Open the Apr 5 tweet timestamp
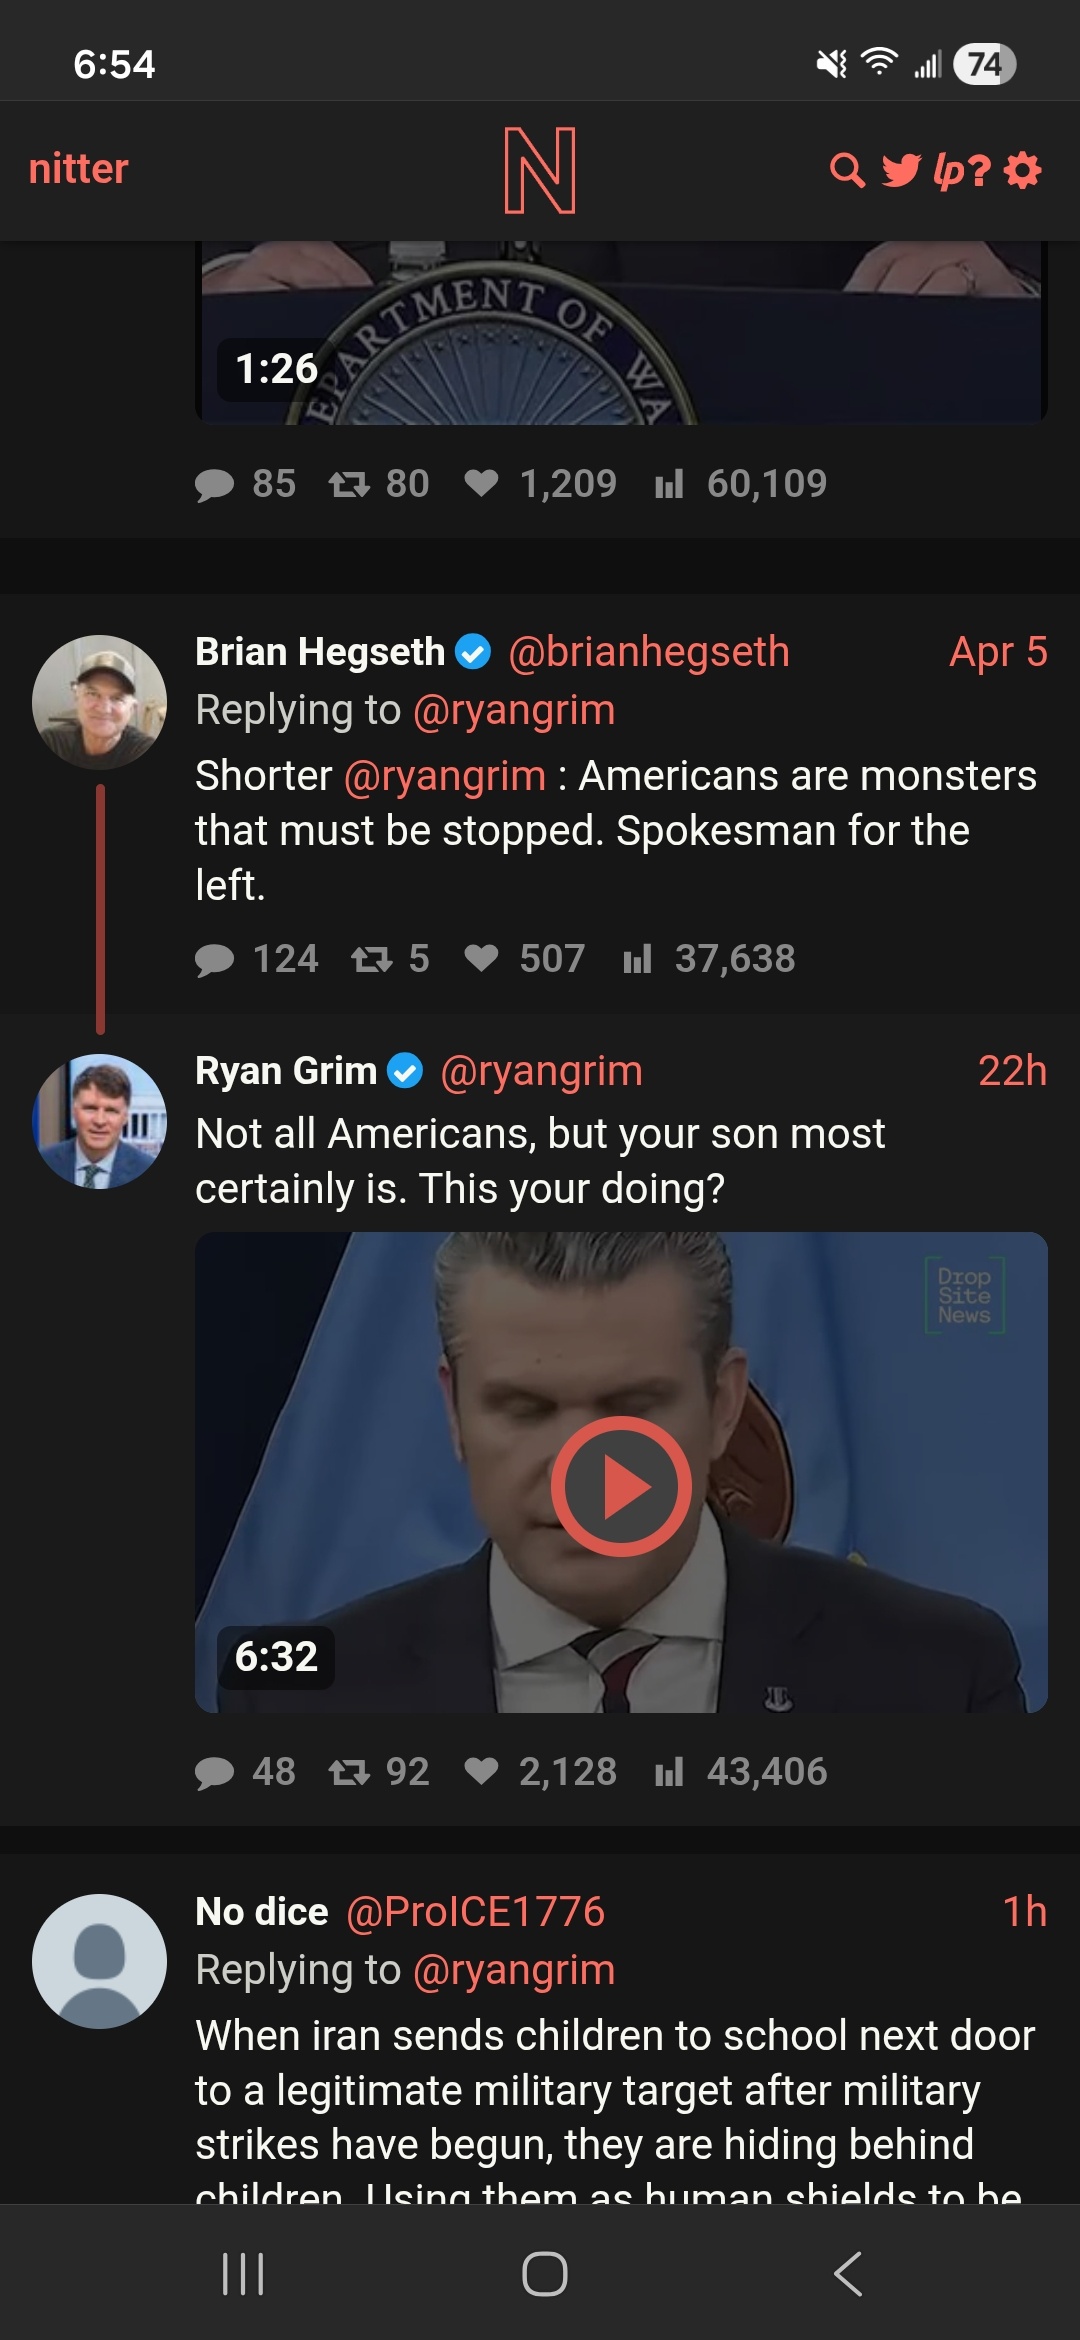 [x=997, y=652]
